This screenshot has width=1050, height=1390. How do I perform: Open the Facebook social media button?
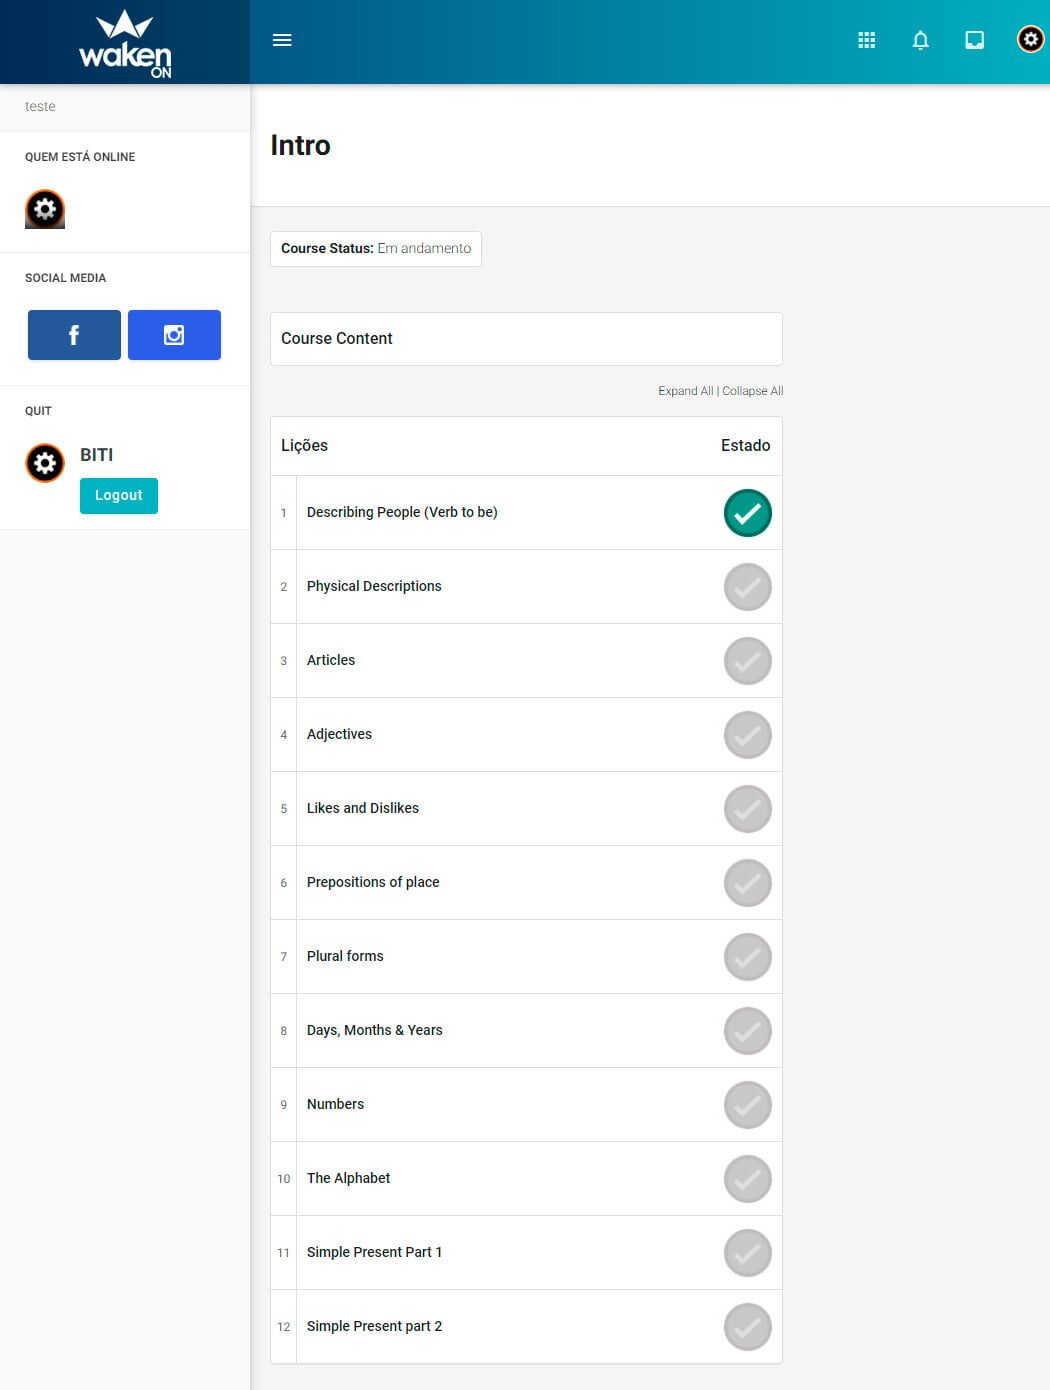(x=74, y=335)
